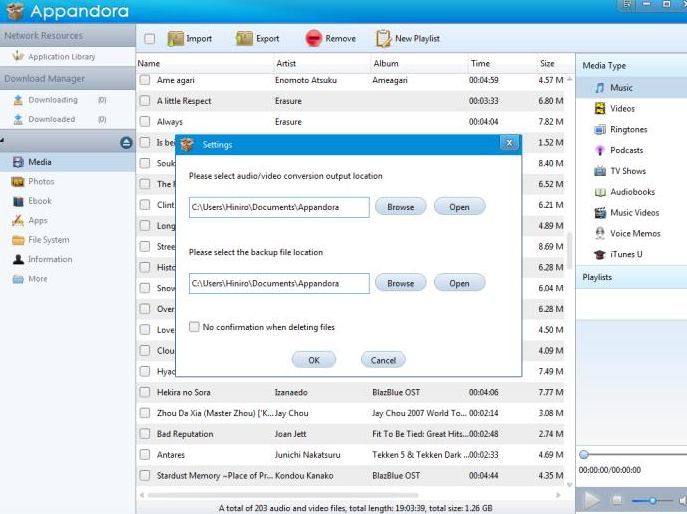Open the backup file folder
The image size is (687, 514).
(459, 284)
